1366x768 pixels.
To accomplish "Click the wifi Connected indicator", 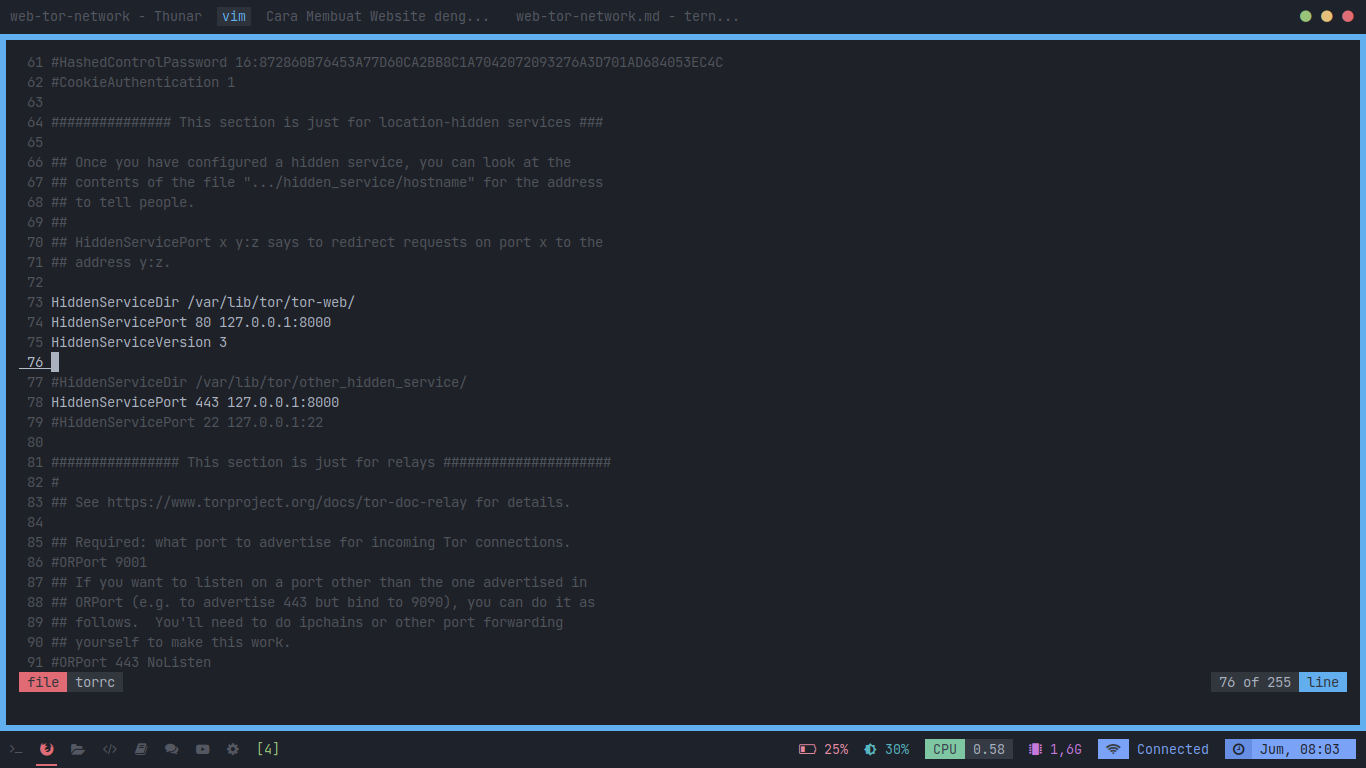I will [1153, 749].
